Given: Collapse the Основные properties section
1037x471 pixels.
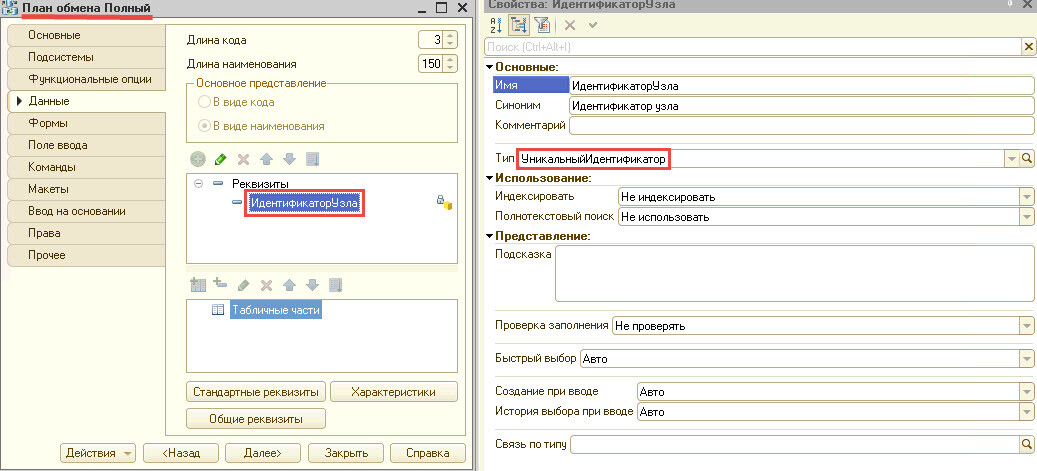Looking at the screenshot, I should [x=489, y=67].
